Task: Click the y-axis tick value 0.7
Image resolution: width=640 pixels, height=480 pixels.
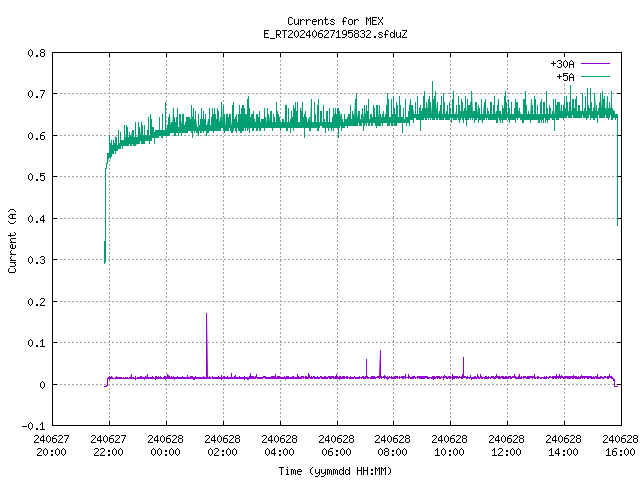Action: [36, 94]
